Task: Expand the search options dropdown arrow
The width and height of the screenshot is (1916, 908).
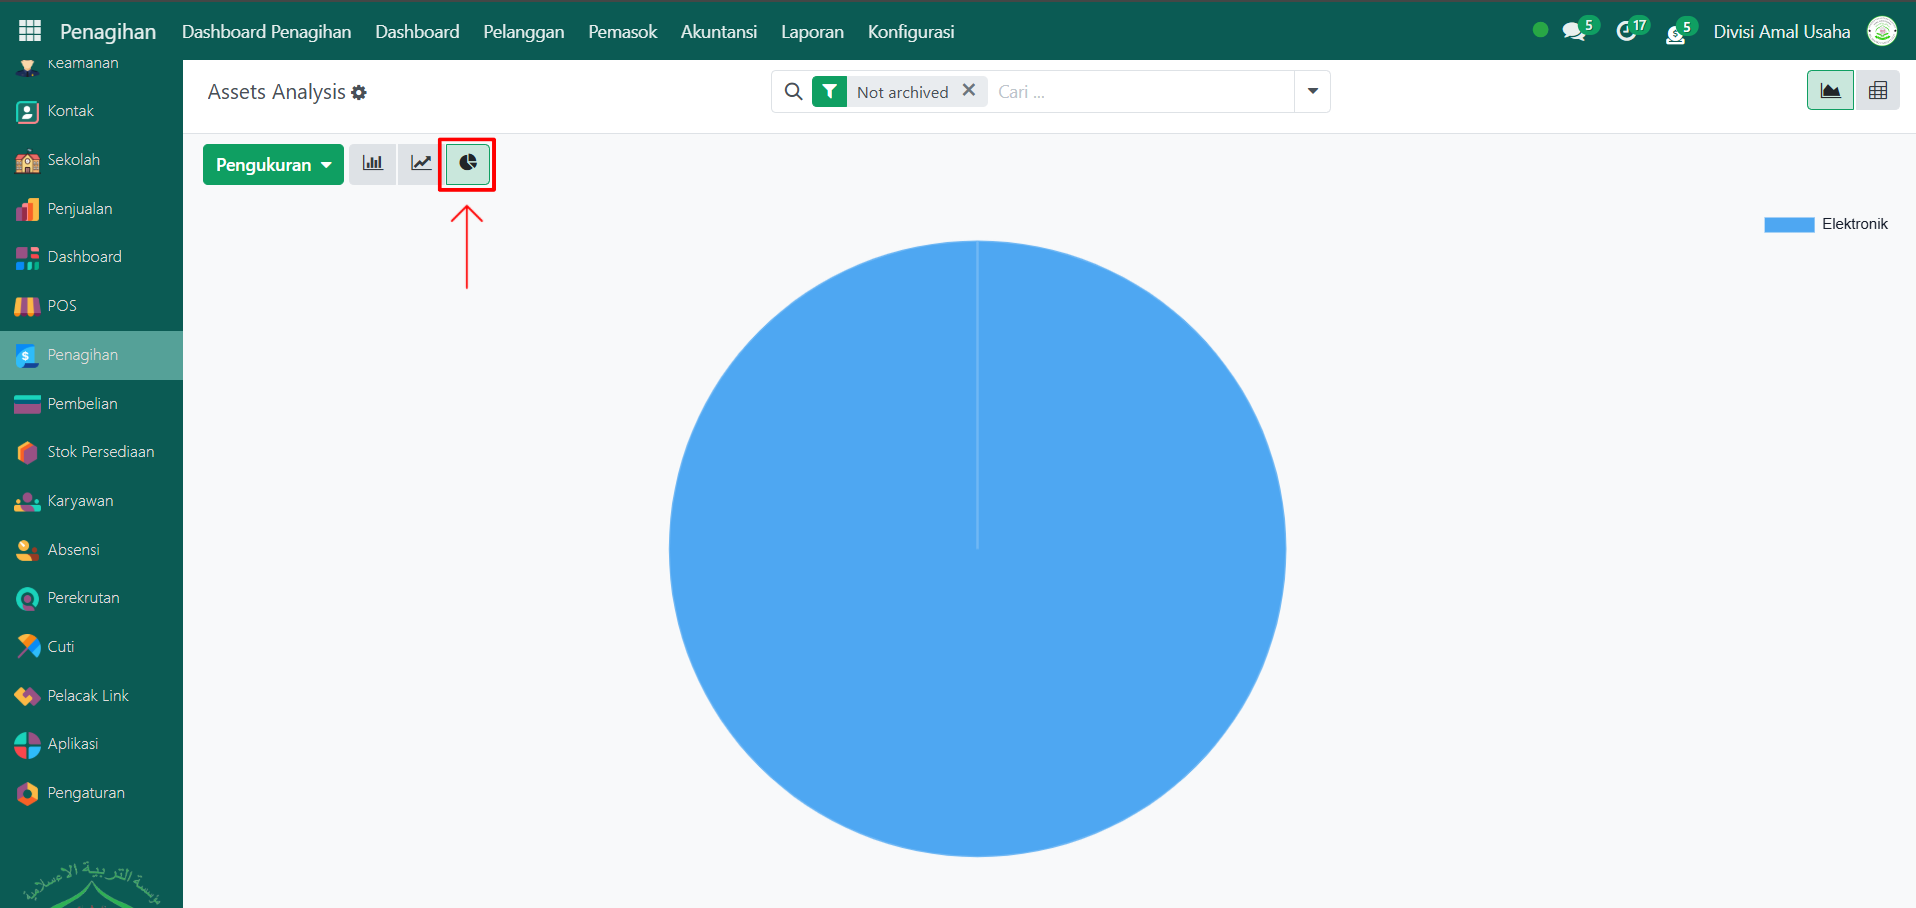Action: pos(1312,91)
